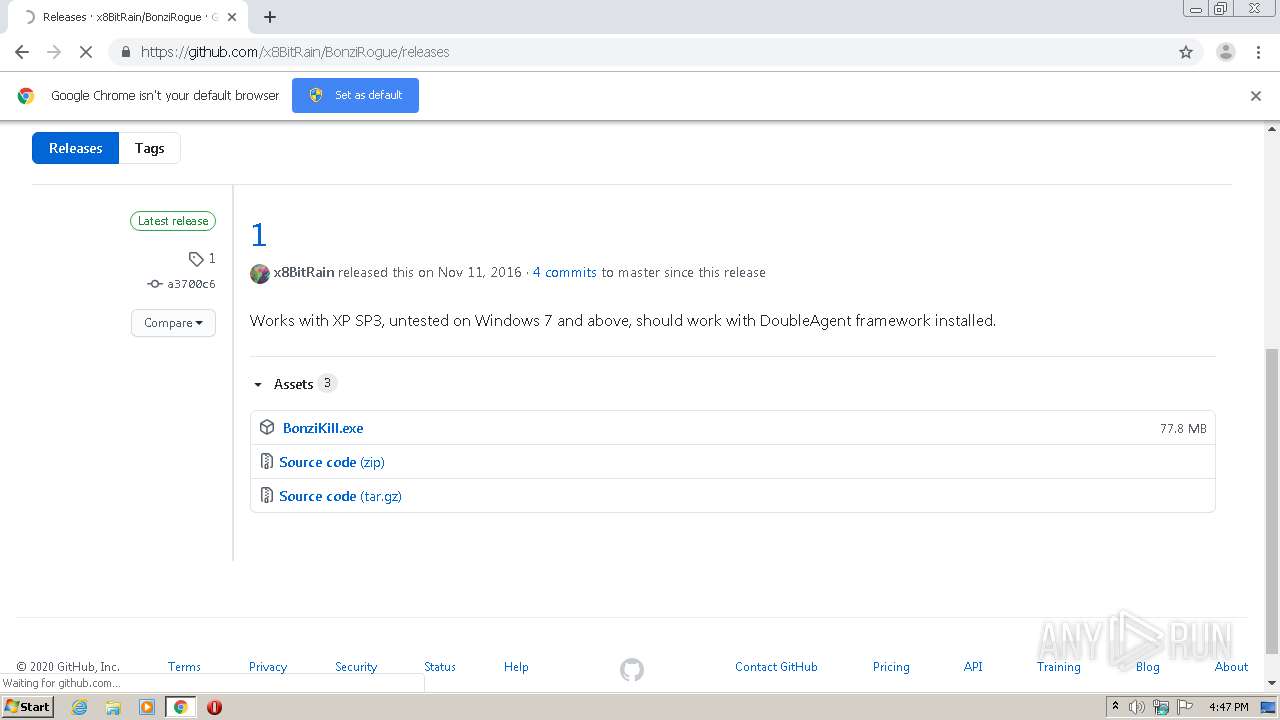The image size is (1280, 720).
Task: Open the media player taskbar icon
Action: pyautogui.click(x=147, y=707)
